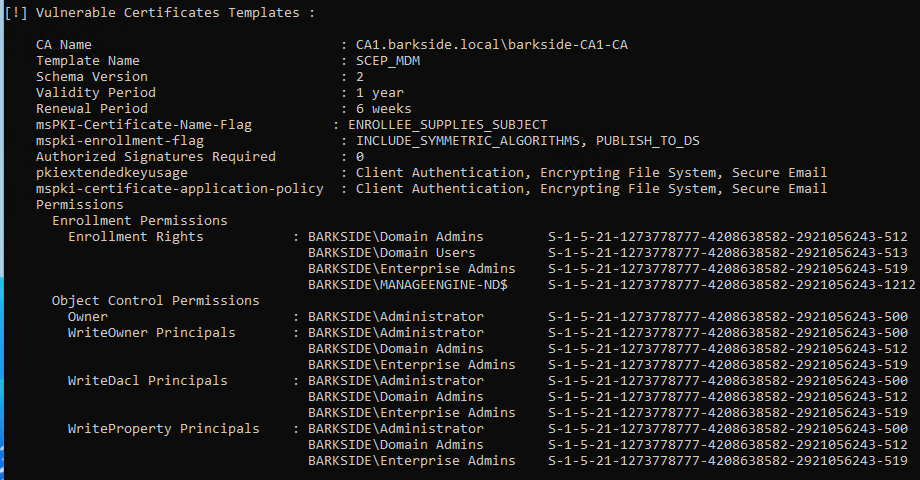
Task: Click the Enrollment Permissions heading
Action: click(139, 220)
